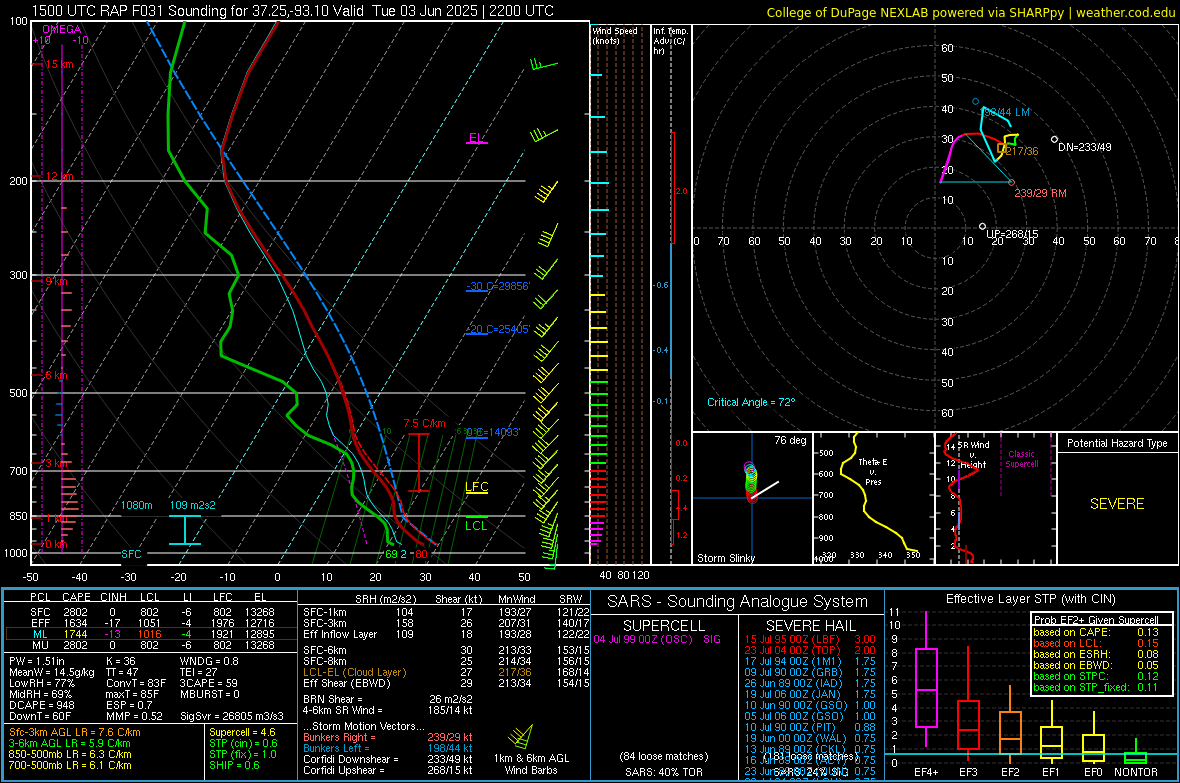Click the SFC-1km SRH row

[446, 612]
